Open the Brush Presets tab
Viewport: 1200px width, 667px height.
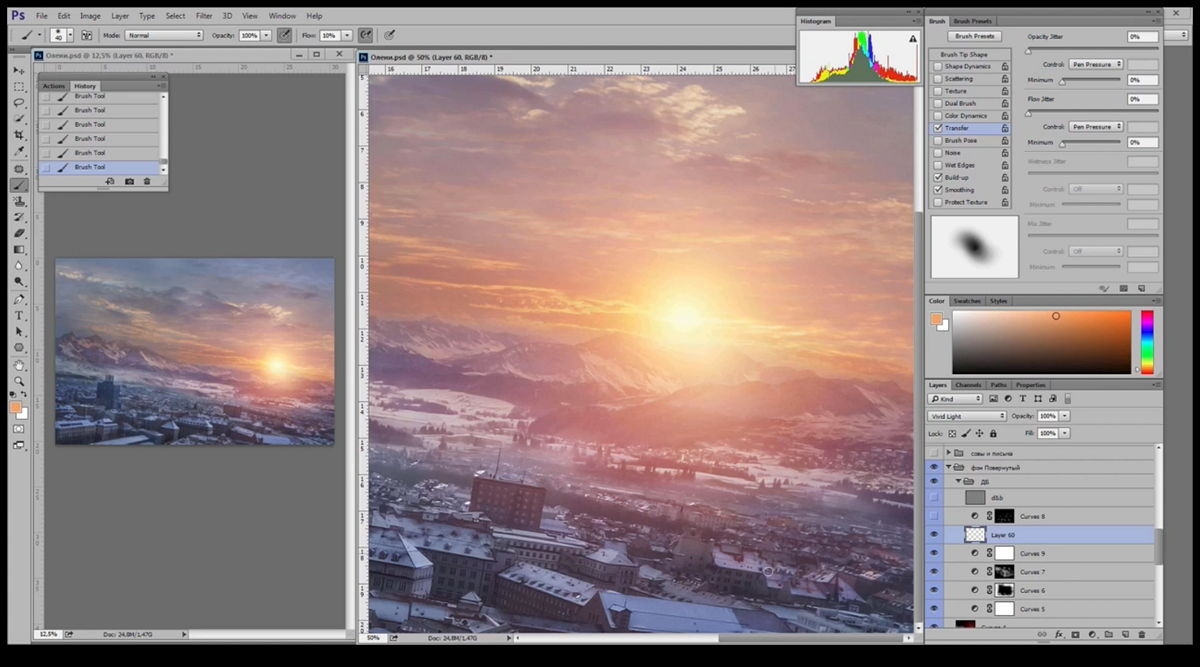coord(973,21)
